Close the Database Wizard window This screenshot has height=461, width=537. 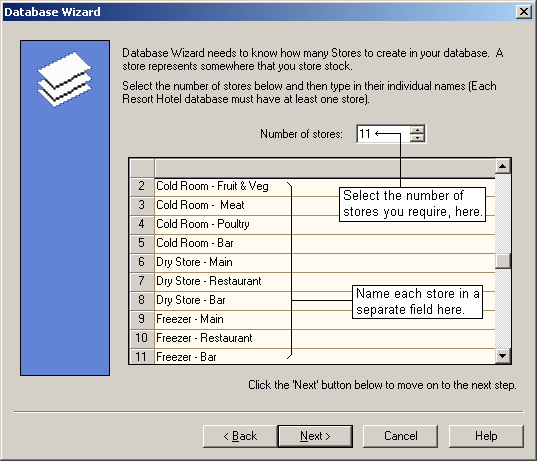[x=524, y=12]
